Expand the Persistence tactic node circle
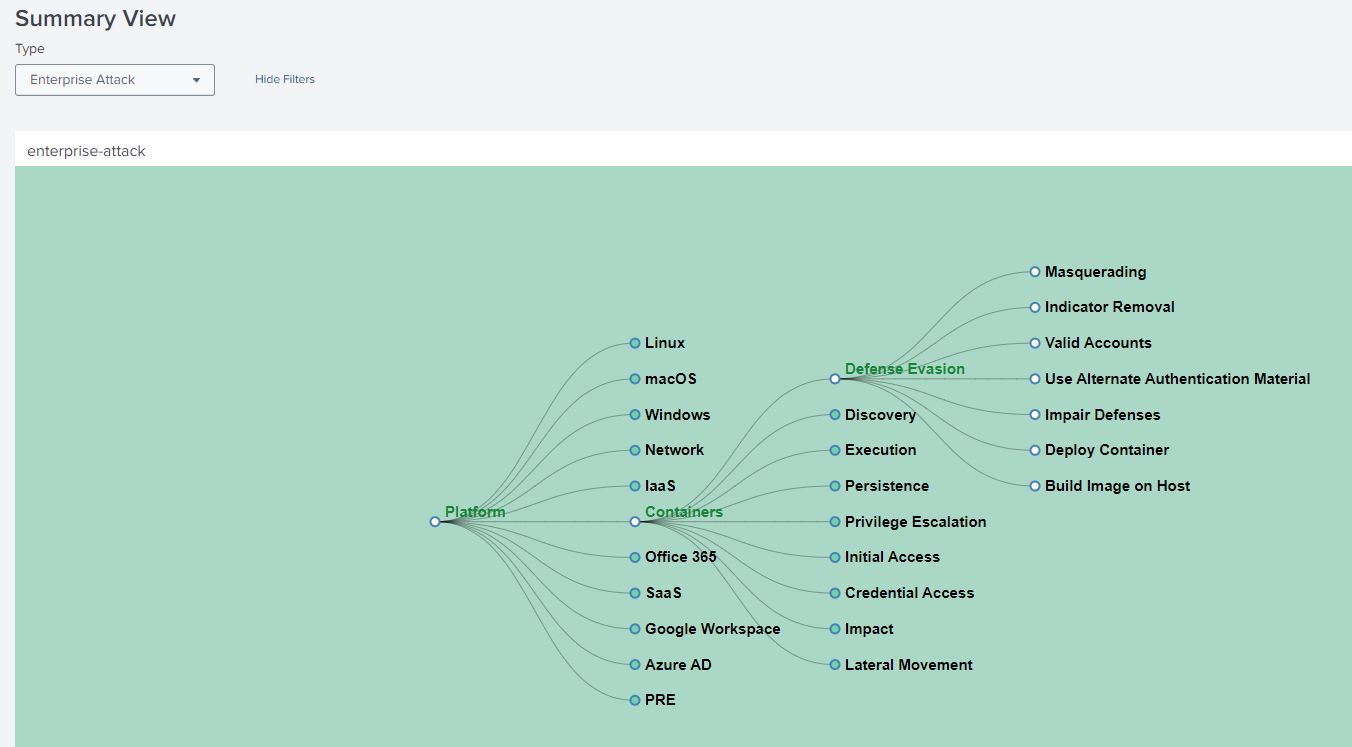This screenshot has height=747, width=1352. click(835, 486)
